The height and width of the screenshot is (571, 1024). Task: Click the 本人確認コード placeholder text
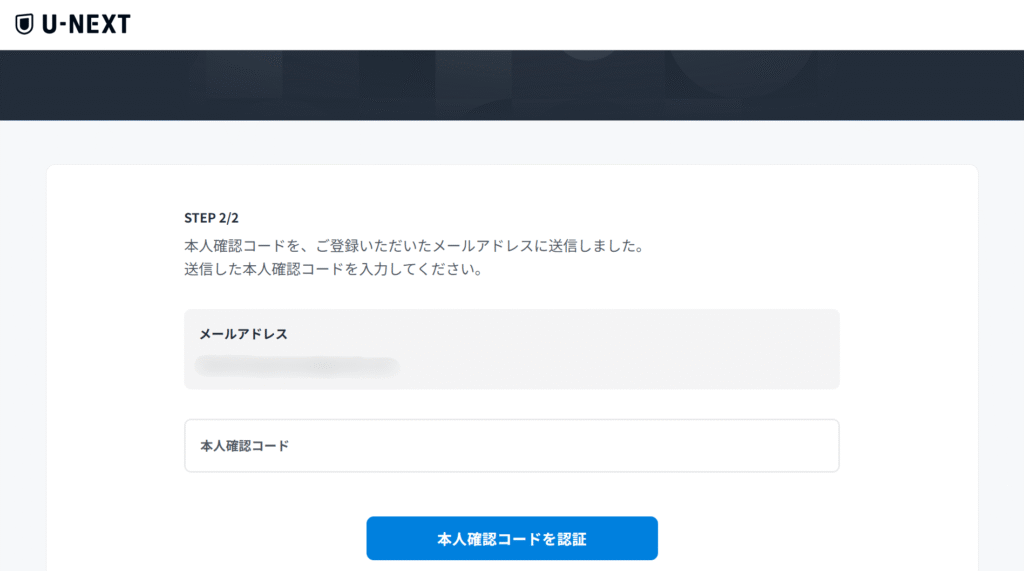244,446
